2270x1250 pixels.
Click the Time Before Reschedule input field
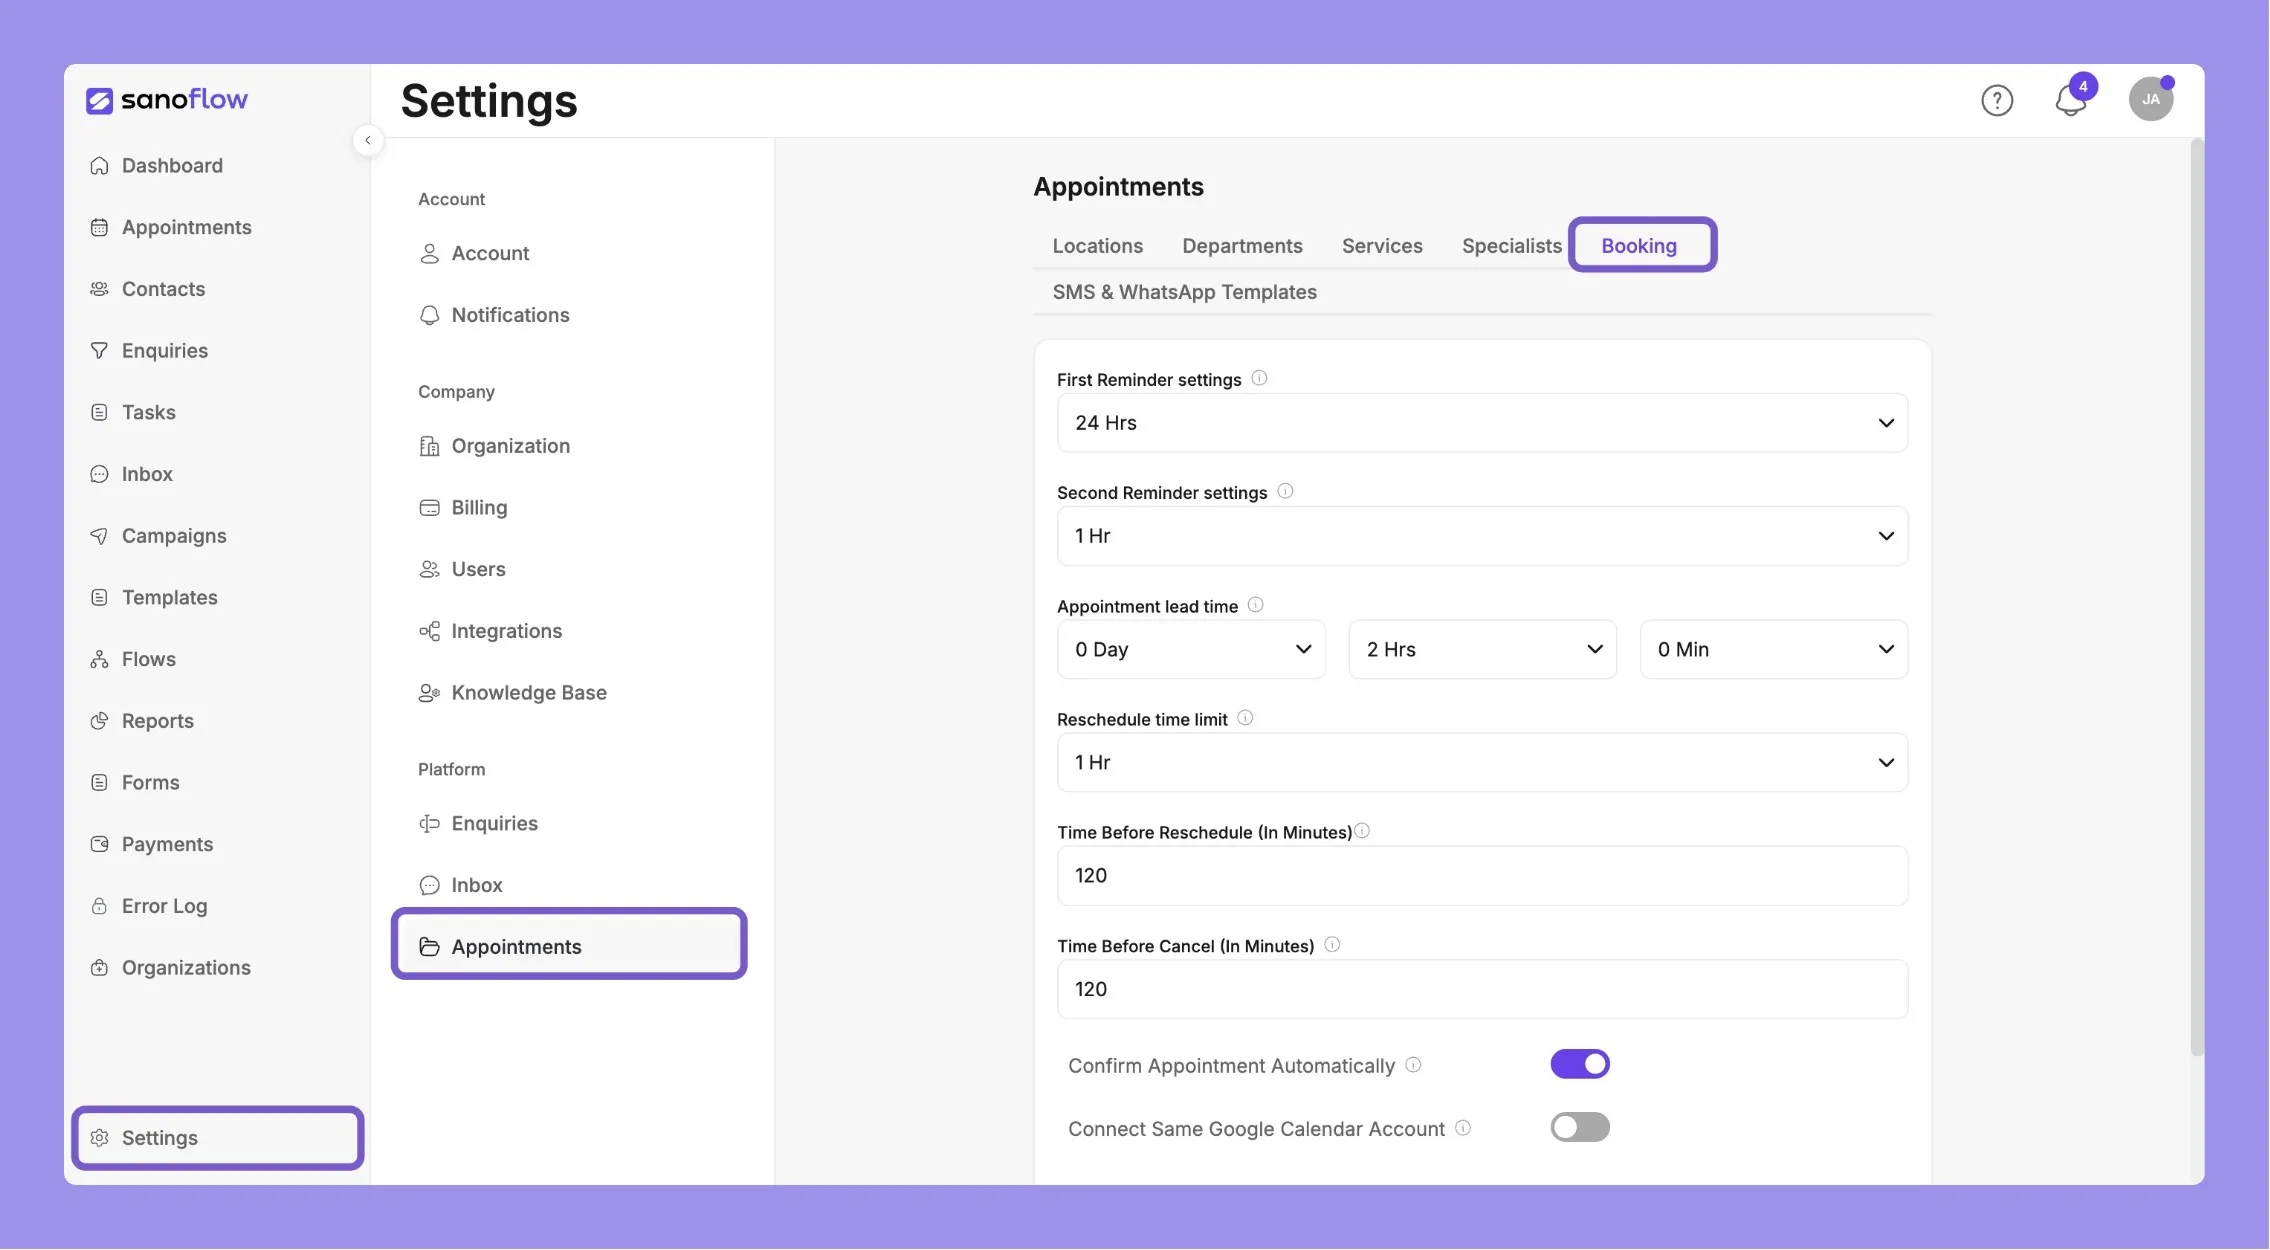click(1482, 876)
